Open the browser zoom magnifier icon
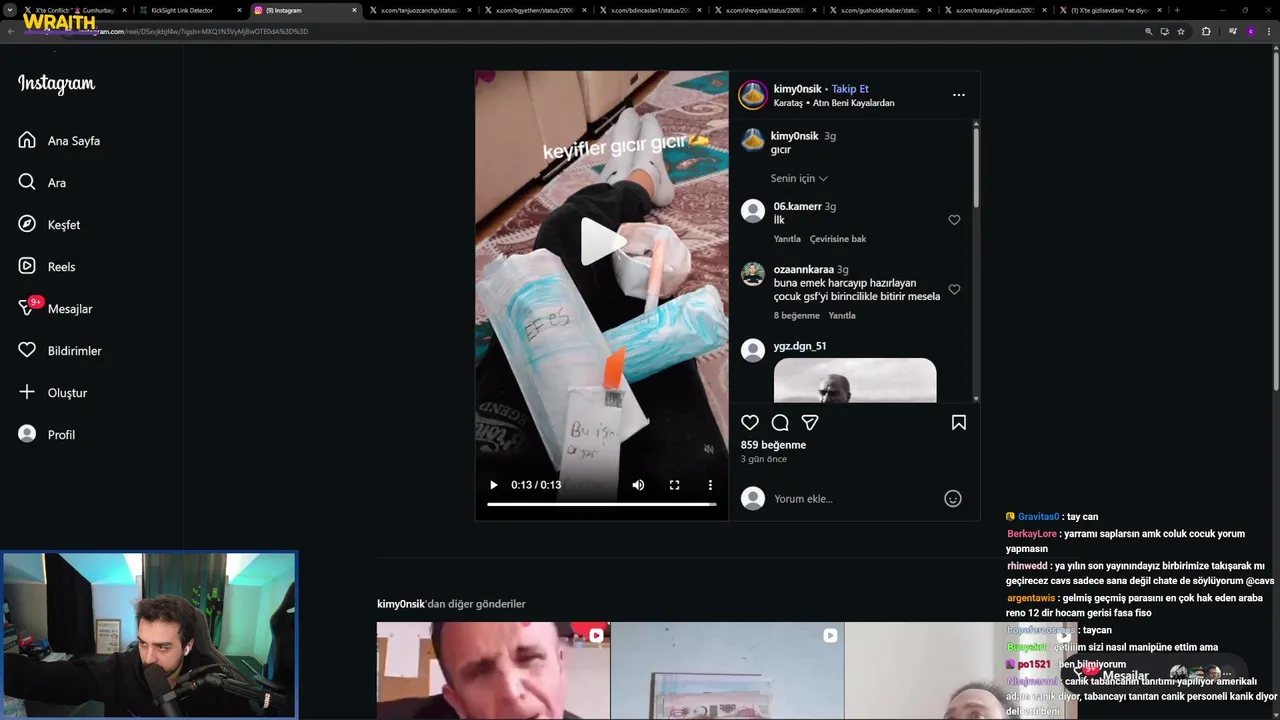The height and width of the screenshot is (720, 1280). pyautogui.click(x=1149, y=31)
